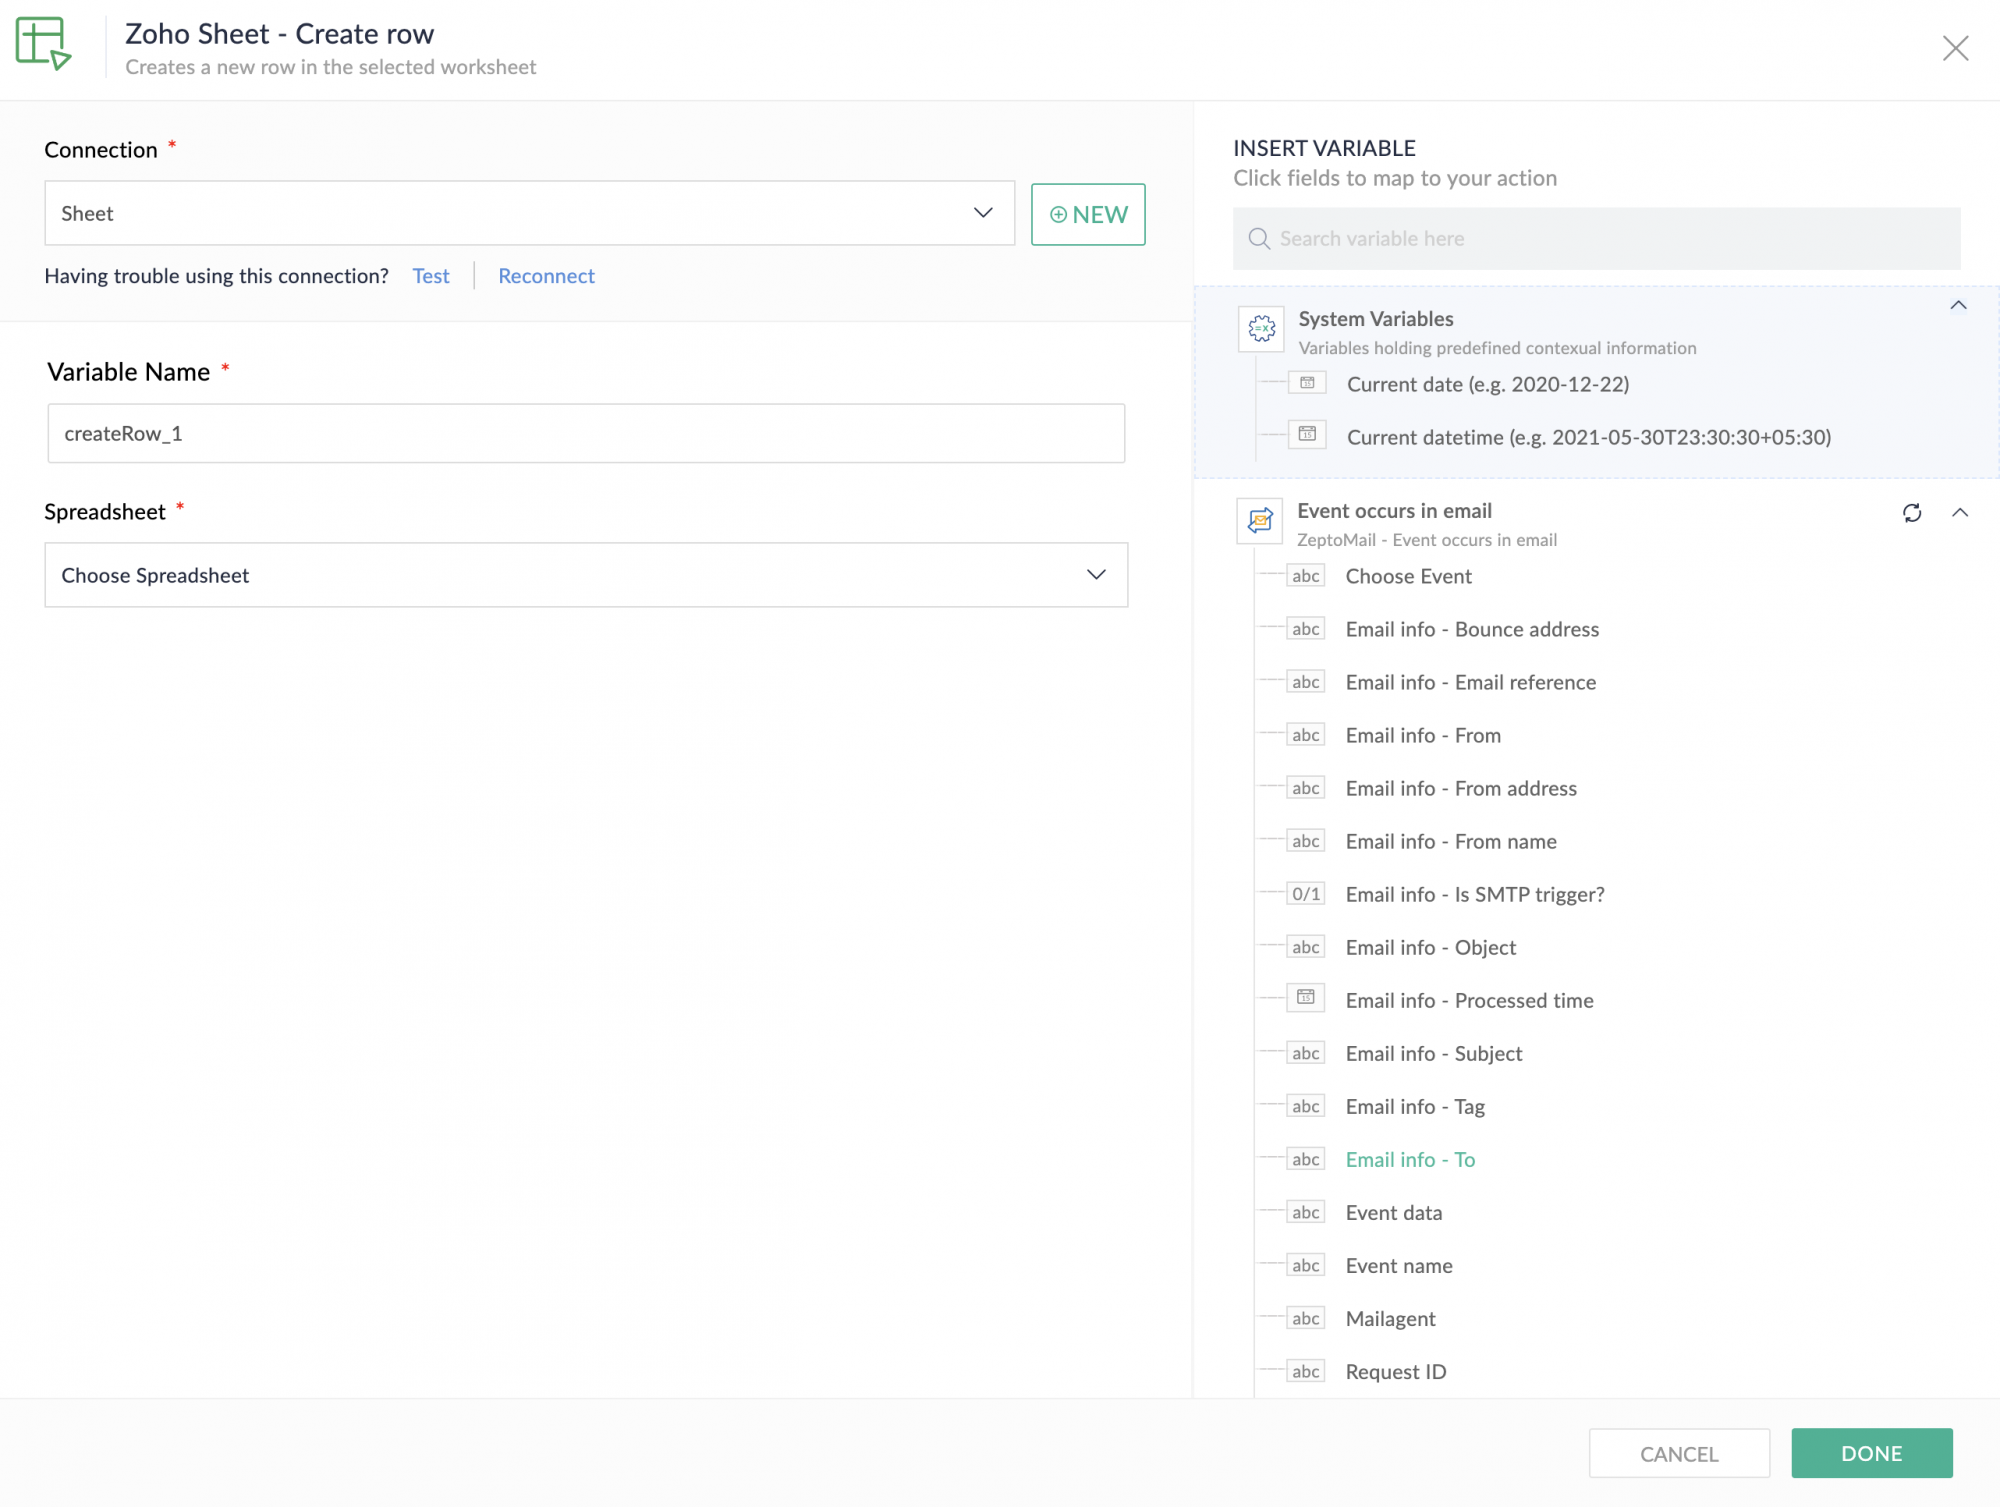The height and width of the screenshot is (1507, 2000).
Task: Create a NEW connection
Action: (1087, 214)
